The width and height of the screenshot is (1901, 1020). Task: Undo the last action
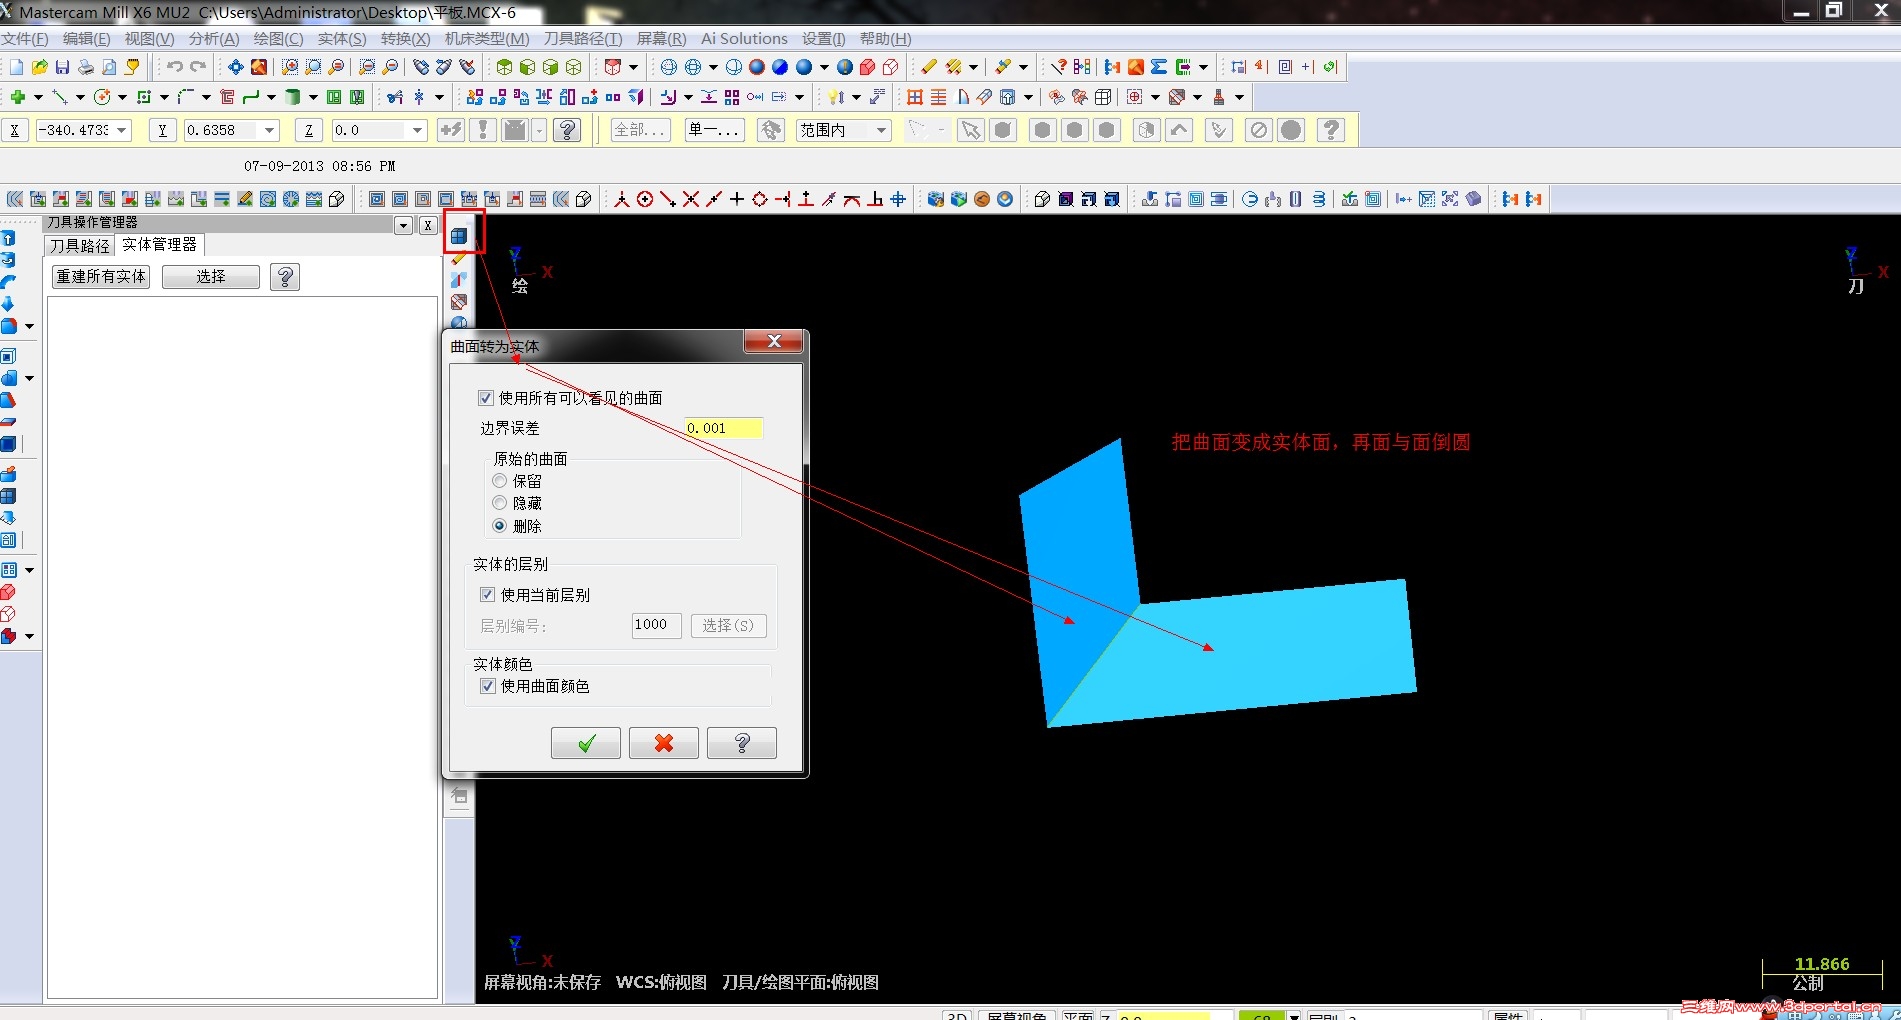point(174,67)
